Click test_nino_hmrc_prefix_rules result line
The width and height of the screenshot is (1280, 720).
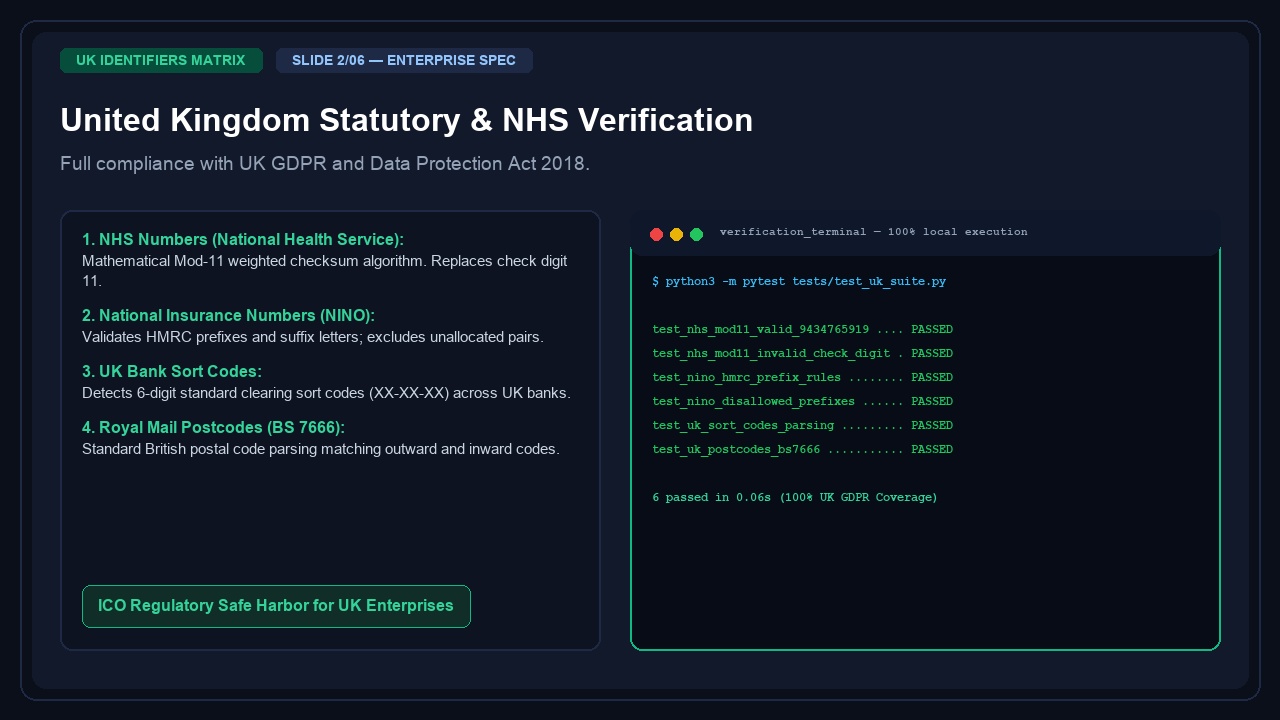coord(802,377)
